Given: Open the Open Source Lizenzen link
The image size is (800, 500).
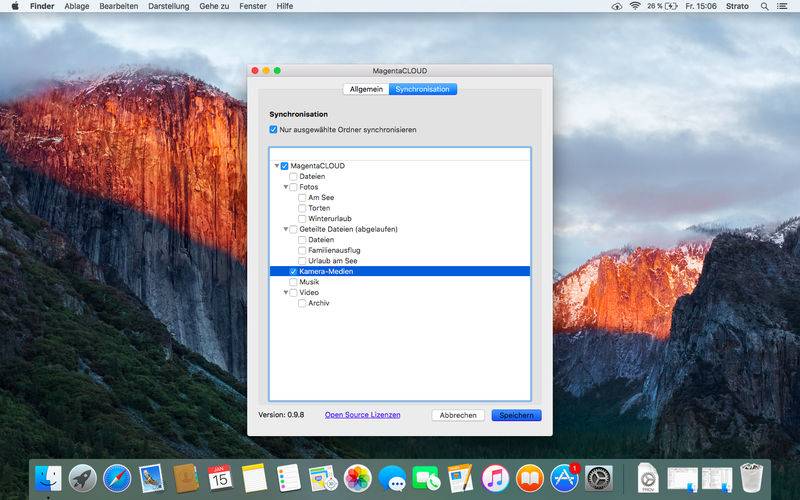Looking at the screenshot, I should click(362, 415).
